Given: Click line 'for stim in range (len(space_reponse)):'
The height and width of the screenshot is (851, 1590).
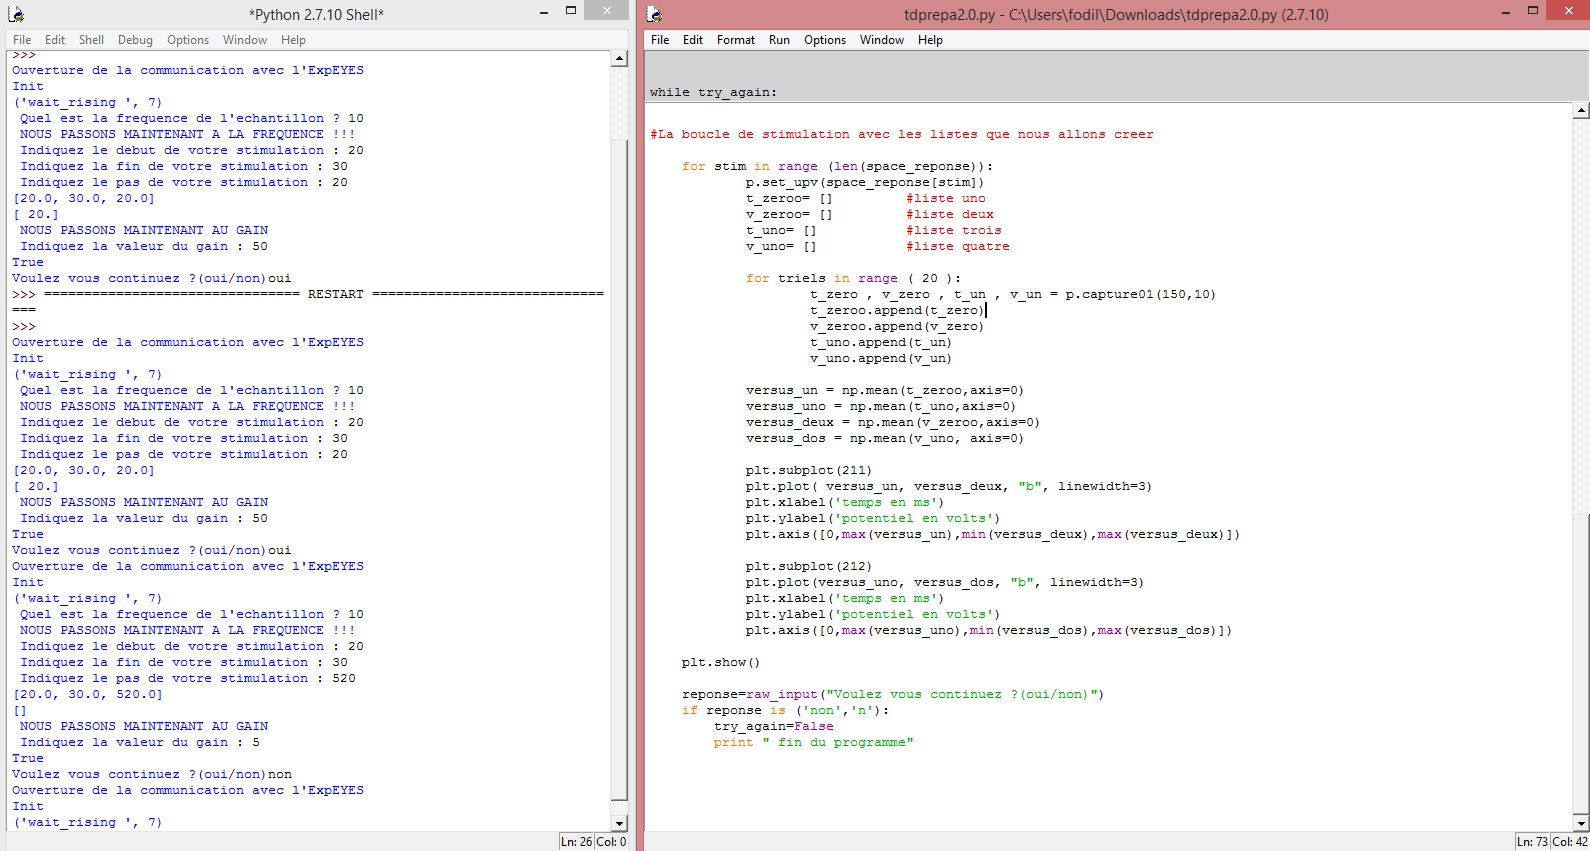Looking at the screenshot, I should (838, 166).
